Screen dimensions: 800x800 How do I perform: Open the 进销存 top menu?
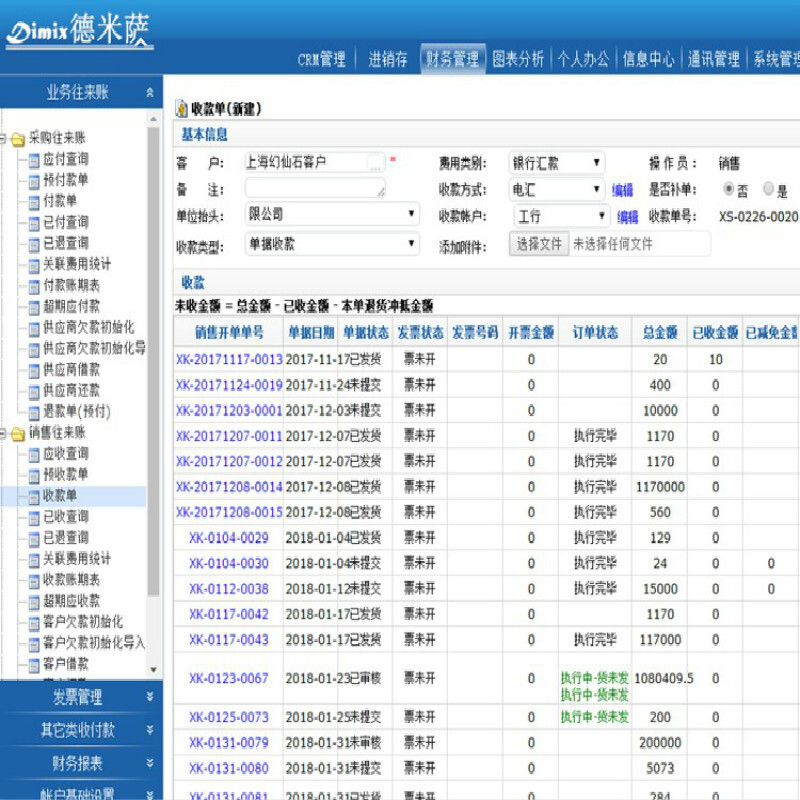click(387, 59)
